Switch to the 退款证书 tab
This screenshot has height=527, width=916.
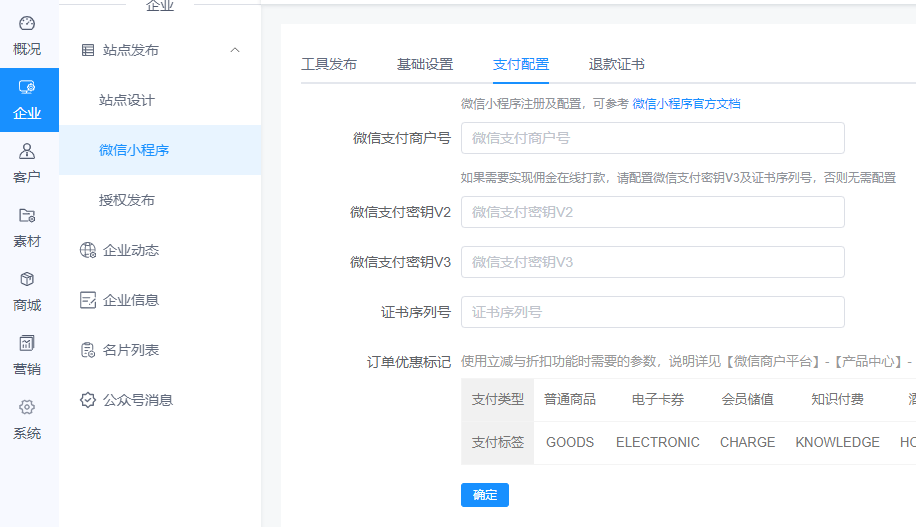coord(616,64)
